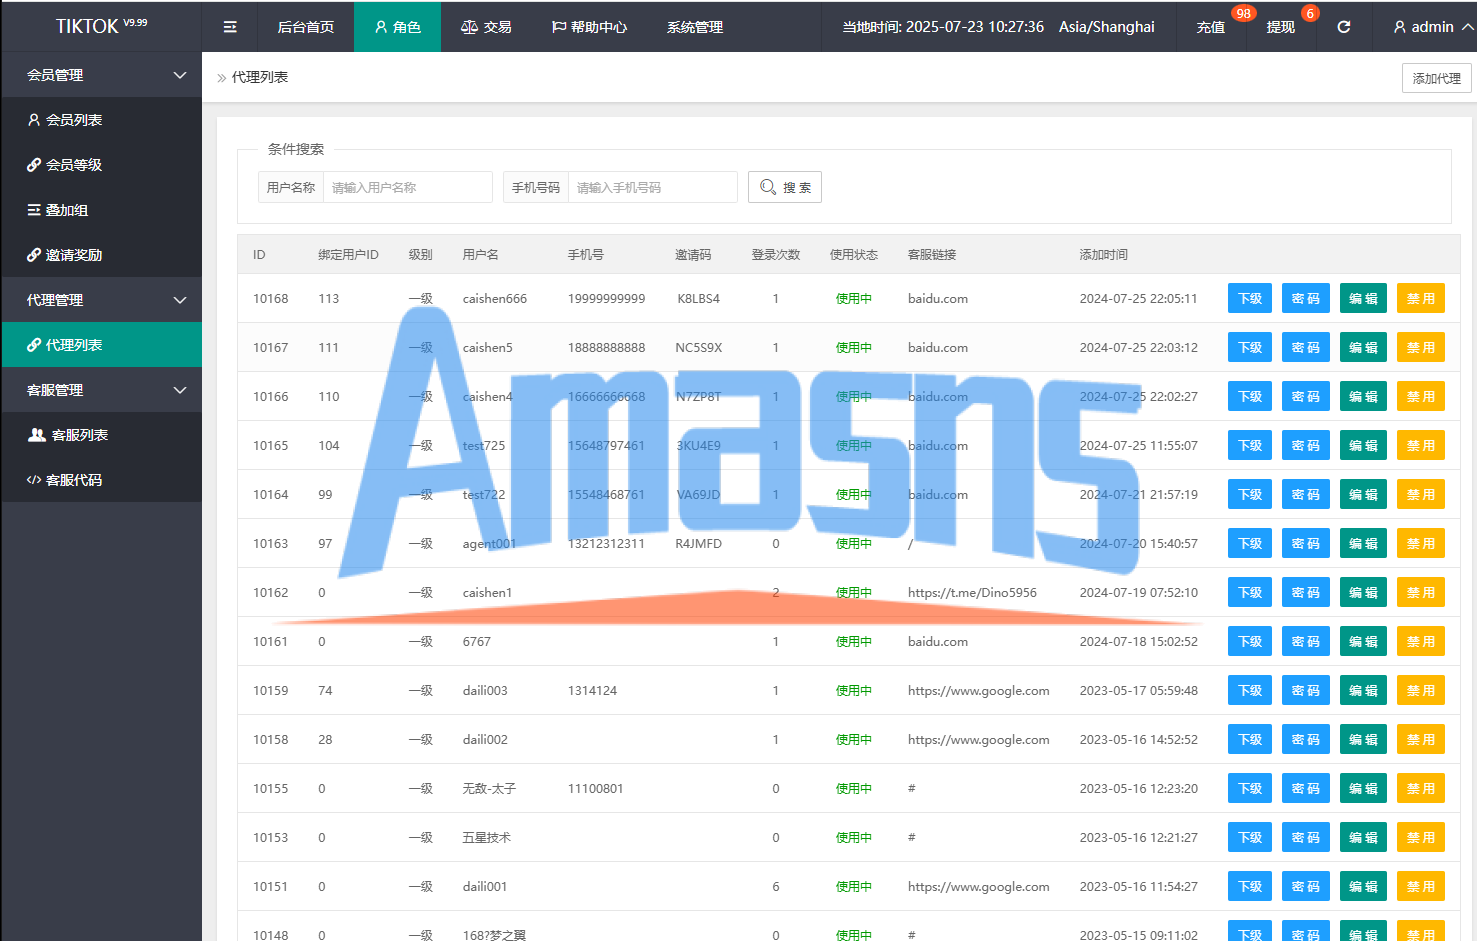Open the admin user dropdown
This screenshot has height=941, width=1477.
pos(1432,27)
